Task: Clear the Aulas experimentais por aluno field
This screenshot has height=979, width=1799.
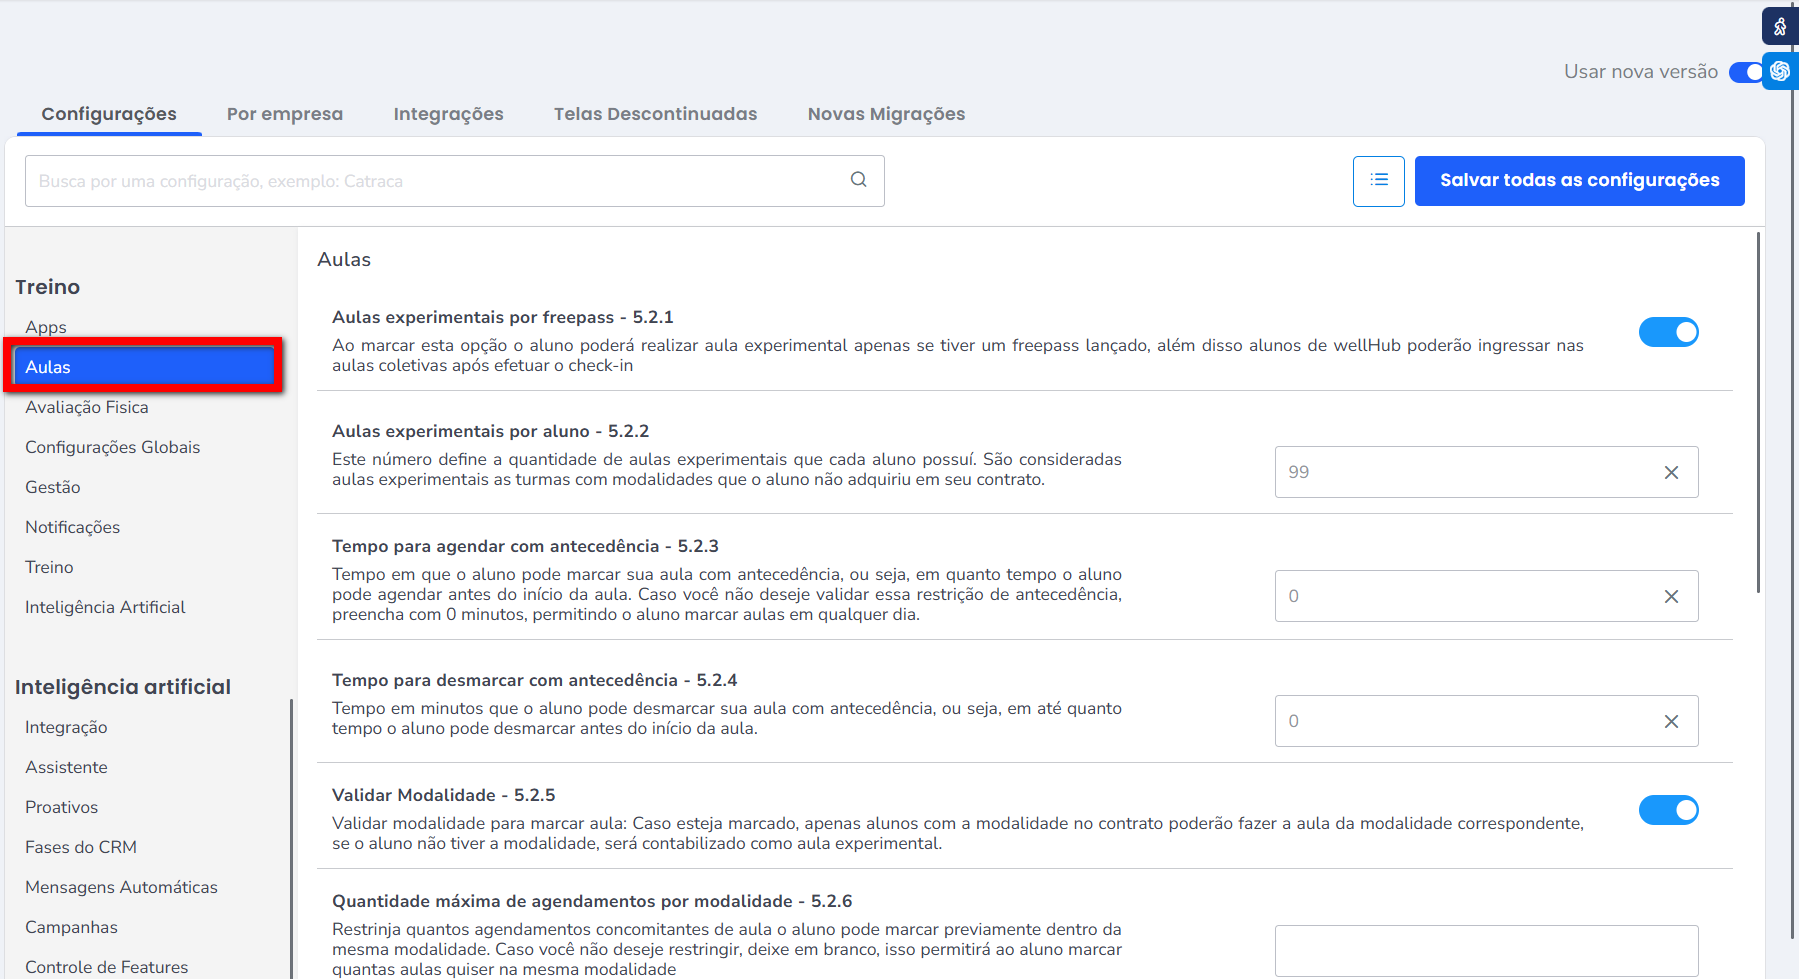Action: (1671, 473)
